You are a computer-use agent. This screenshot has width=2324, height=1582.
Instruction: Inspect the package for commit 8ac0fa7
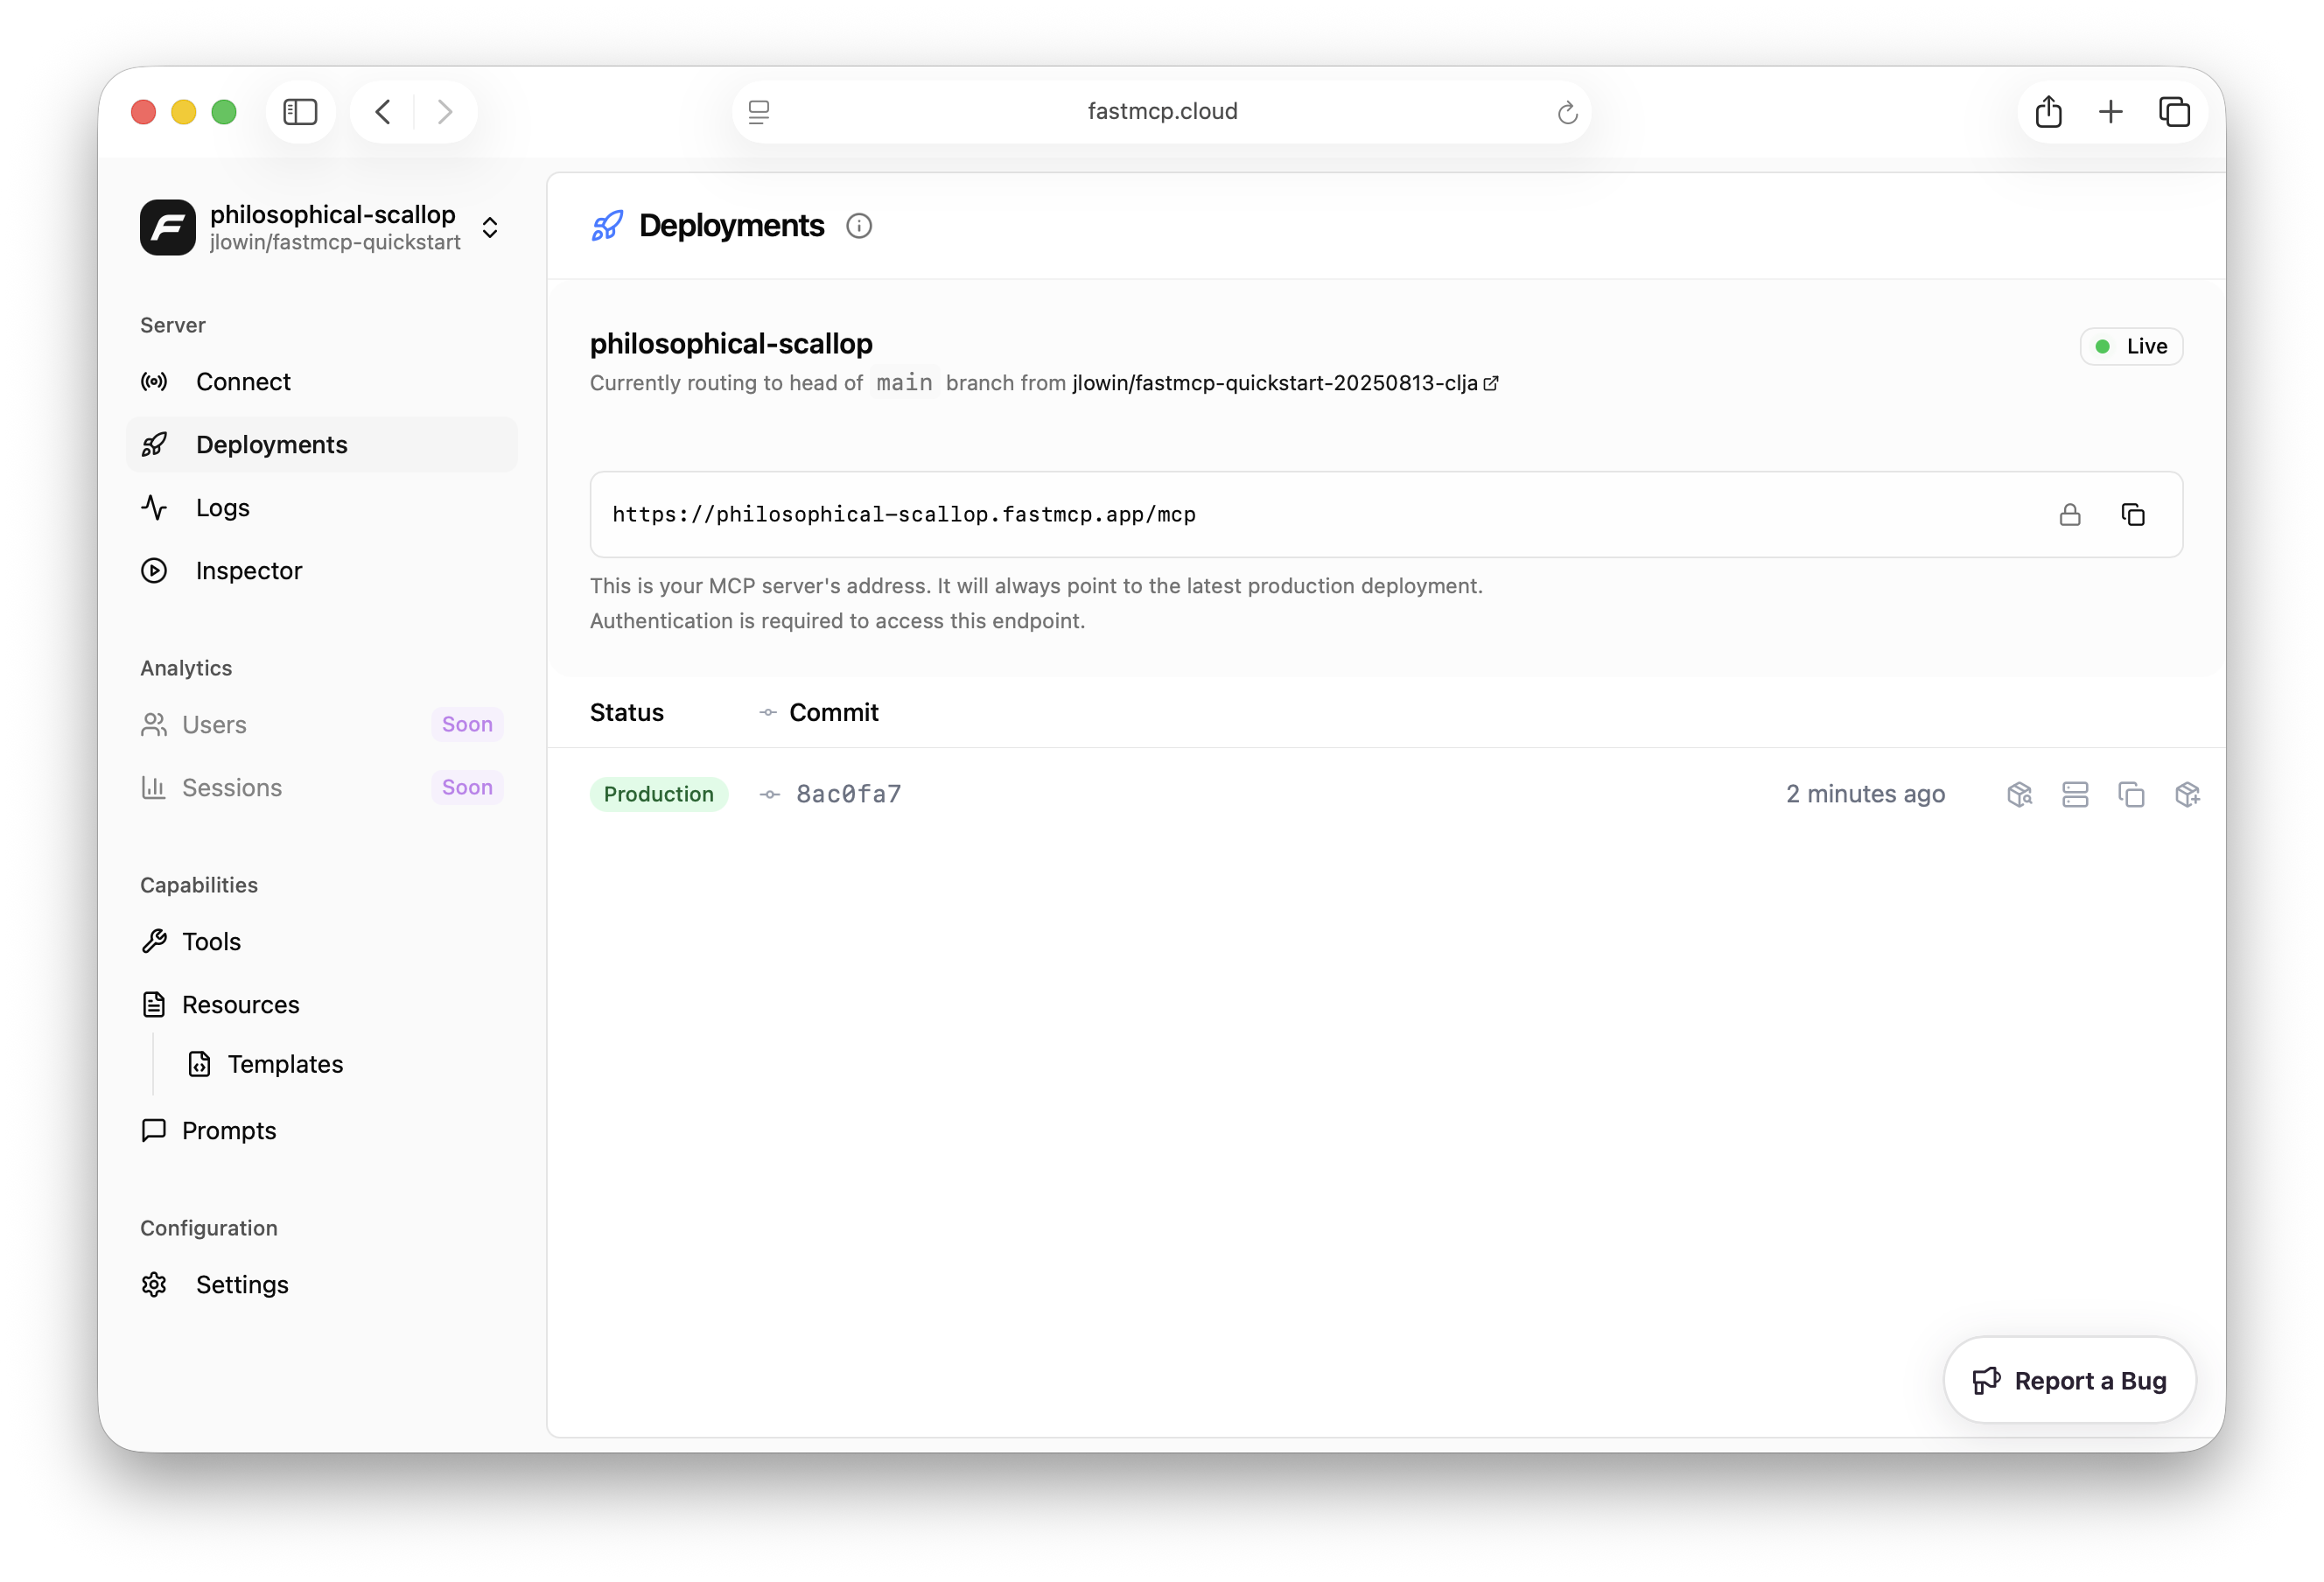(x=2019, y=794)
